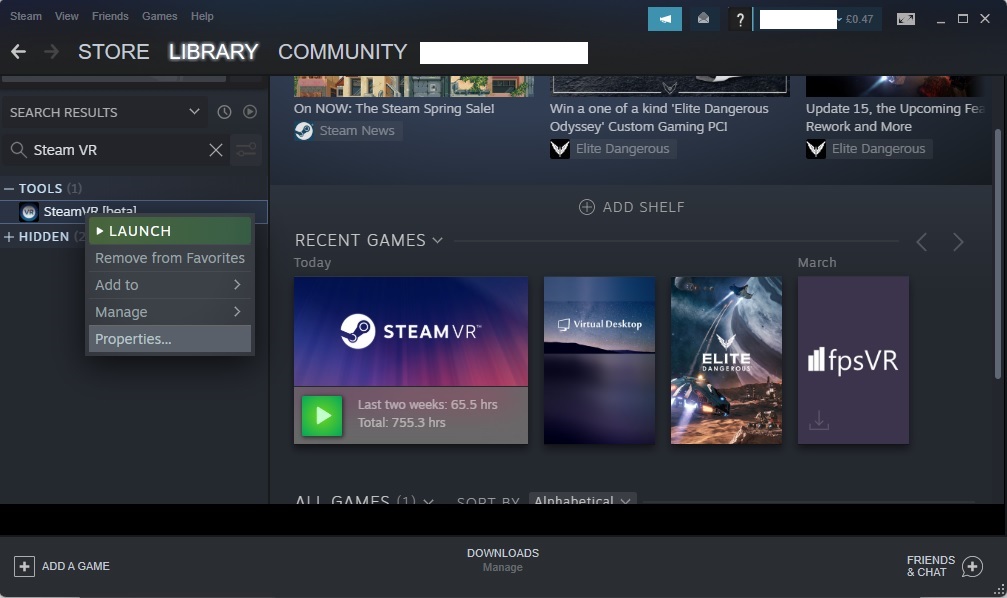Click in the library search field
Screen dimensions: 1007x598
(x=116, y=150)
